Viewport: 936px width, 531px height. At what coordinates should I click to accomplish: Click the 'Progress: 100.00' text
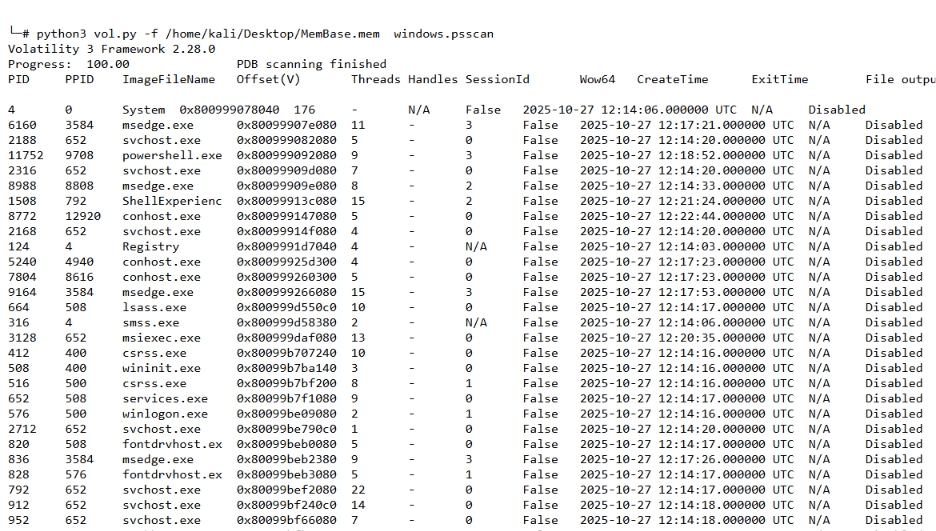pyautogui.click(x=69, y=64)
